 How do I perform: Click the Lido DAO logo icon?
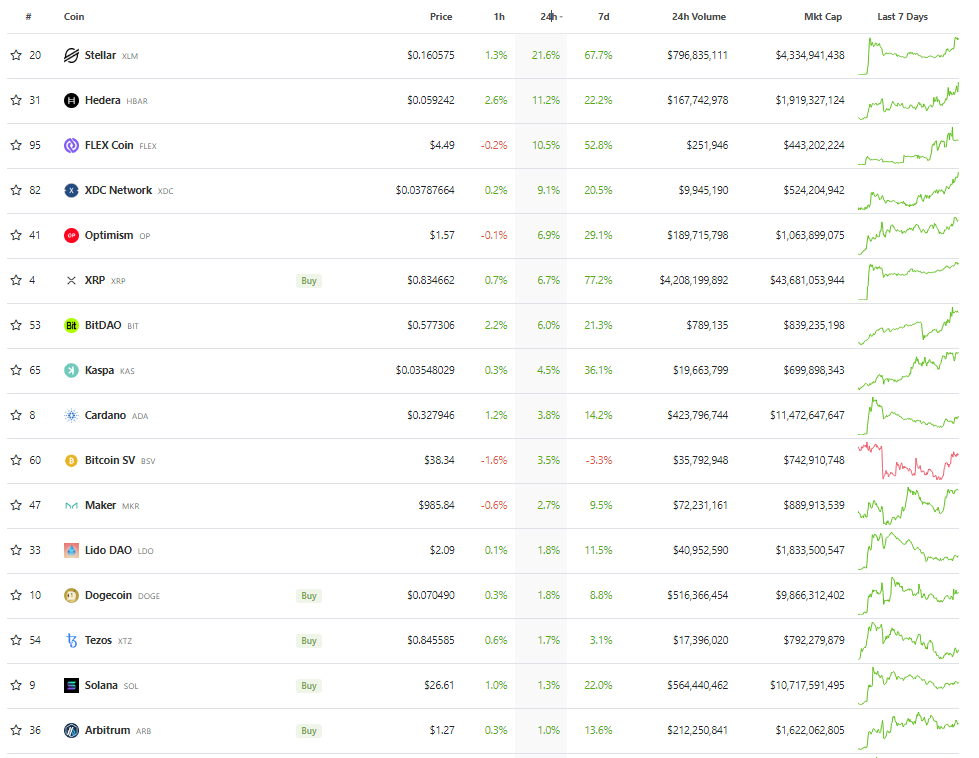tap(71, 550)
